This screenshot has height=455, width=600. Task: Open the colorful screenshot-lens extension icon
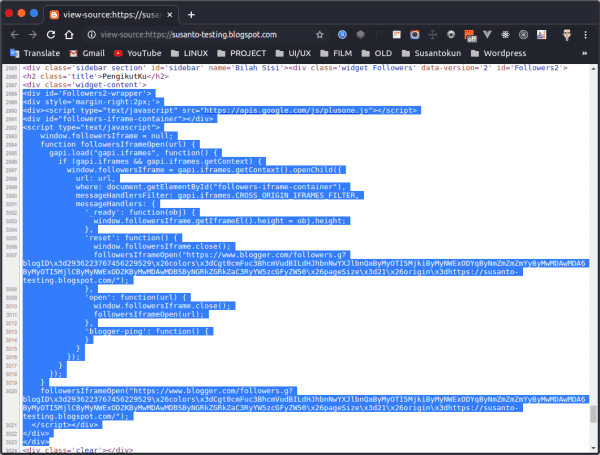[x=414, y=35]
